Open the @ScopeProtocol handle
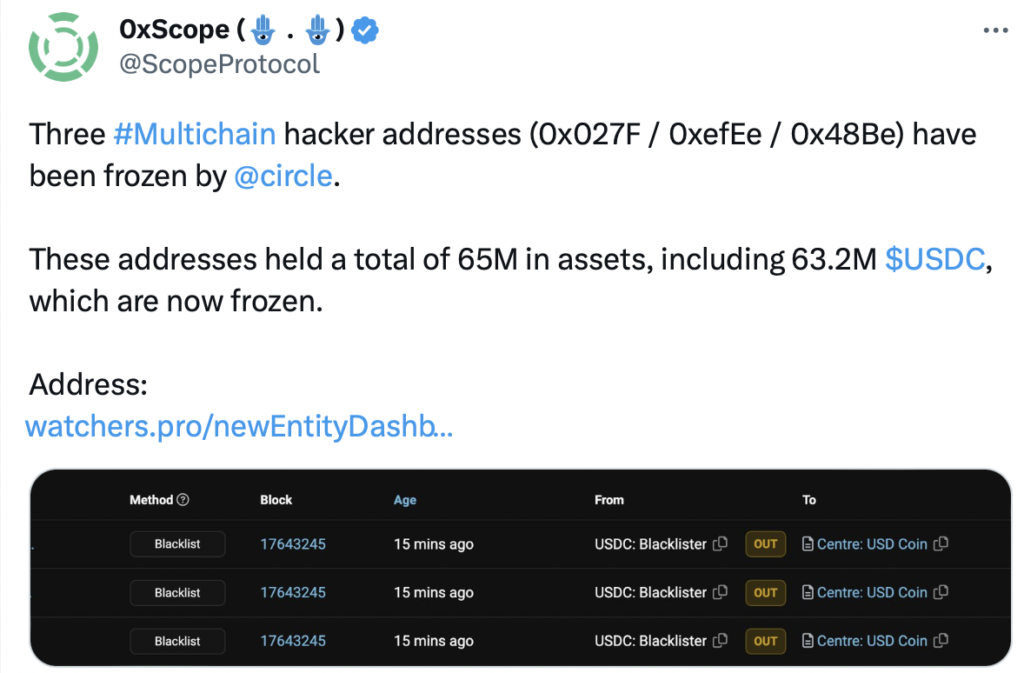1024x673 pixels. [x=219, y=64]
